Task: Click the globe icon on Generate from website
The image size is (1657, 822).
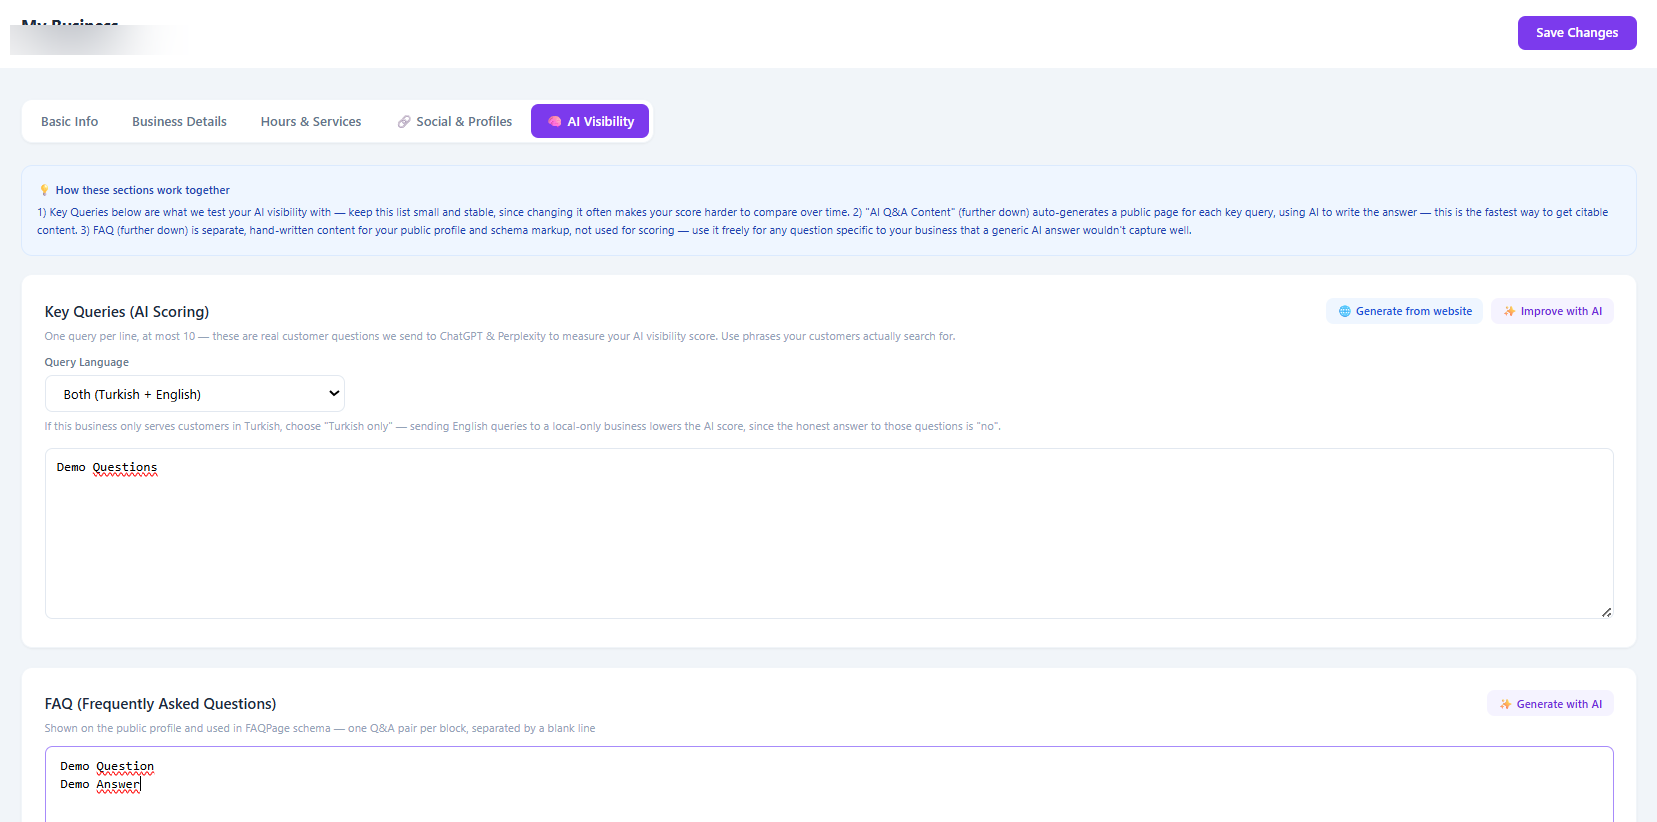Action: (x=1345, y=311)
